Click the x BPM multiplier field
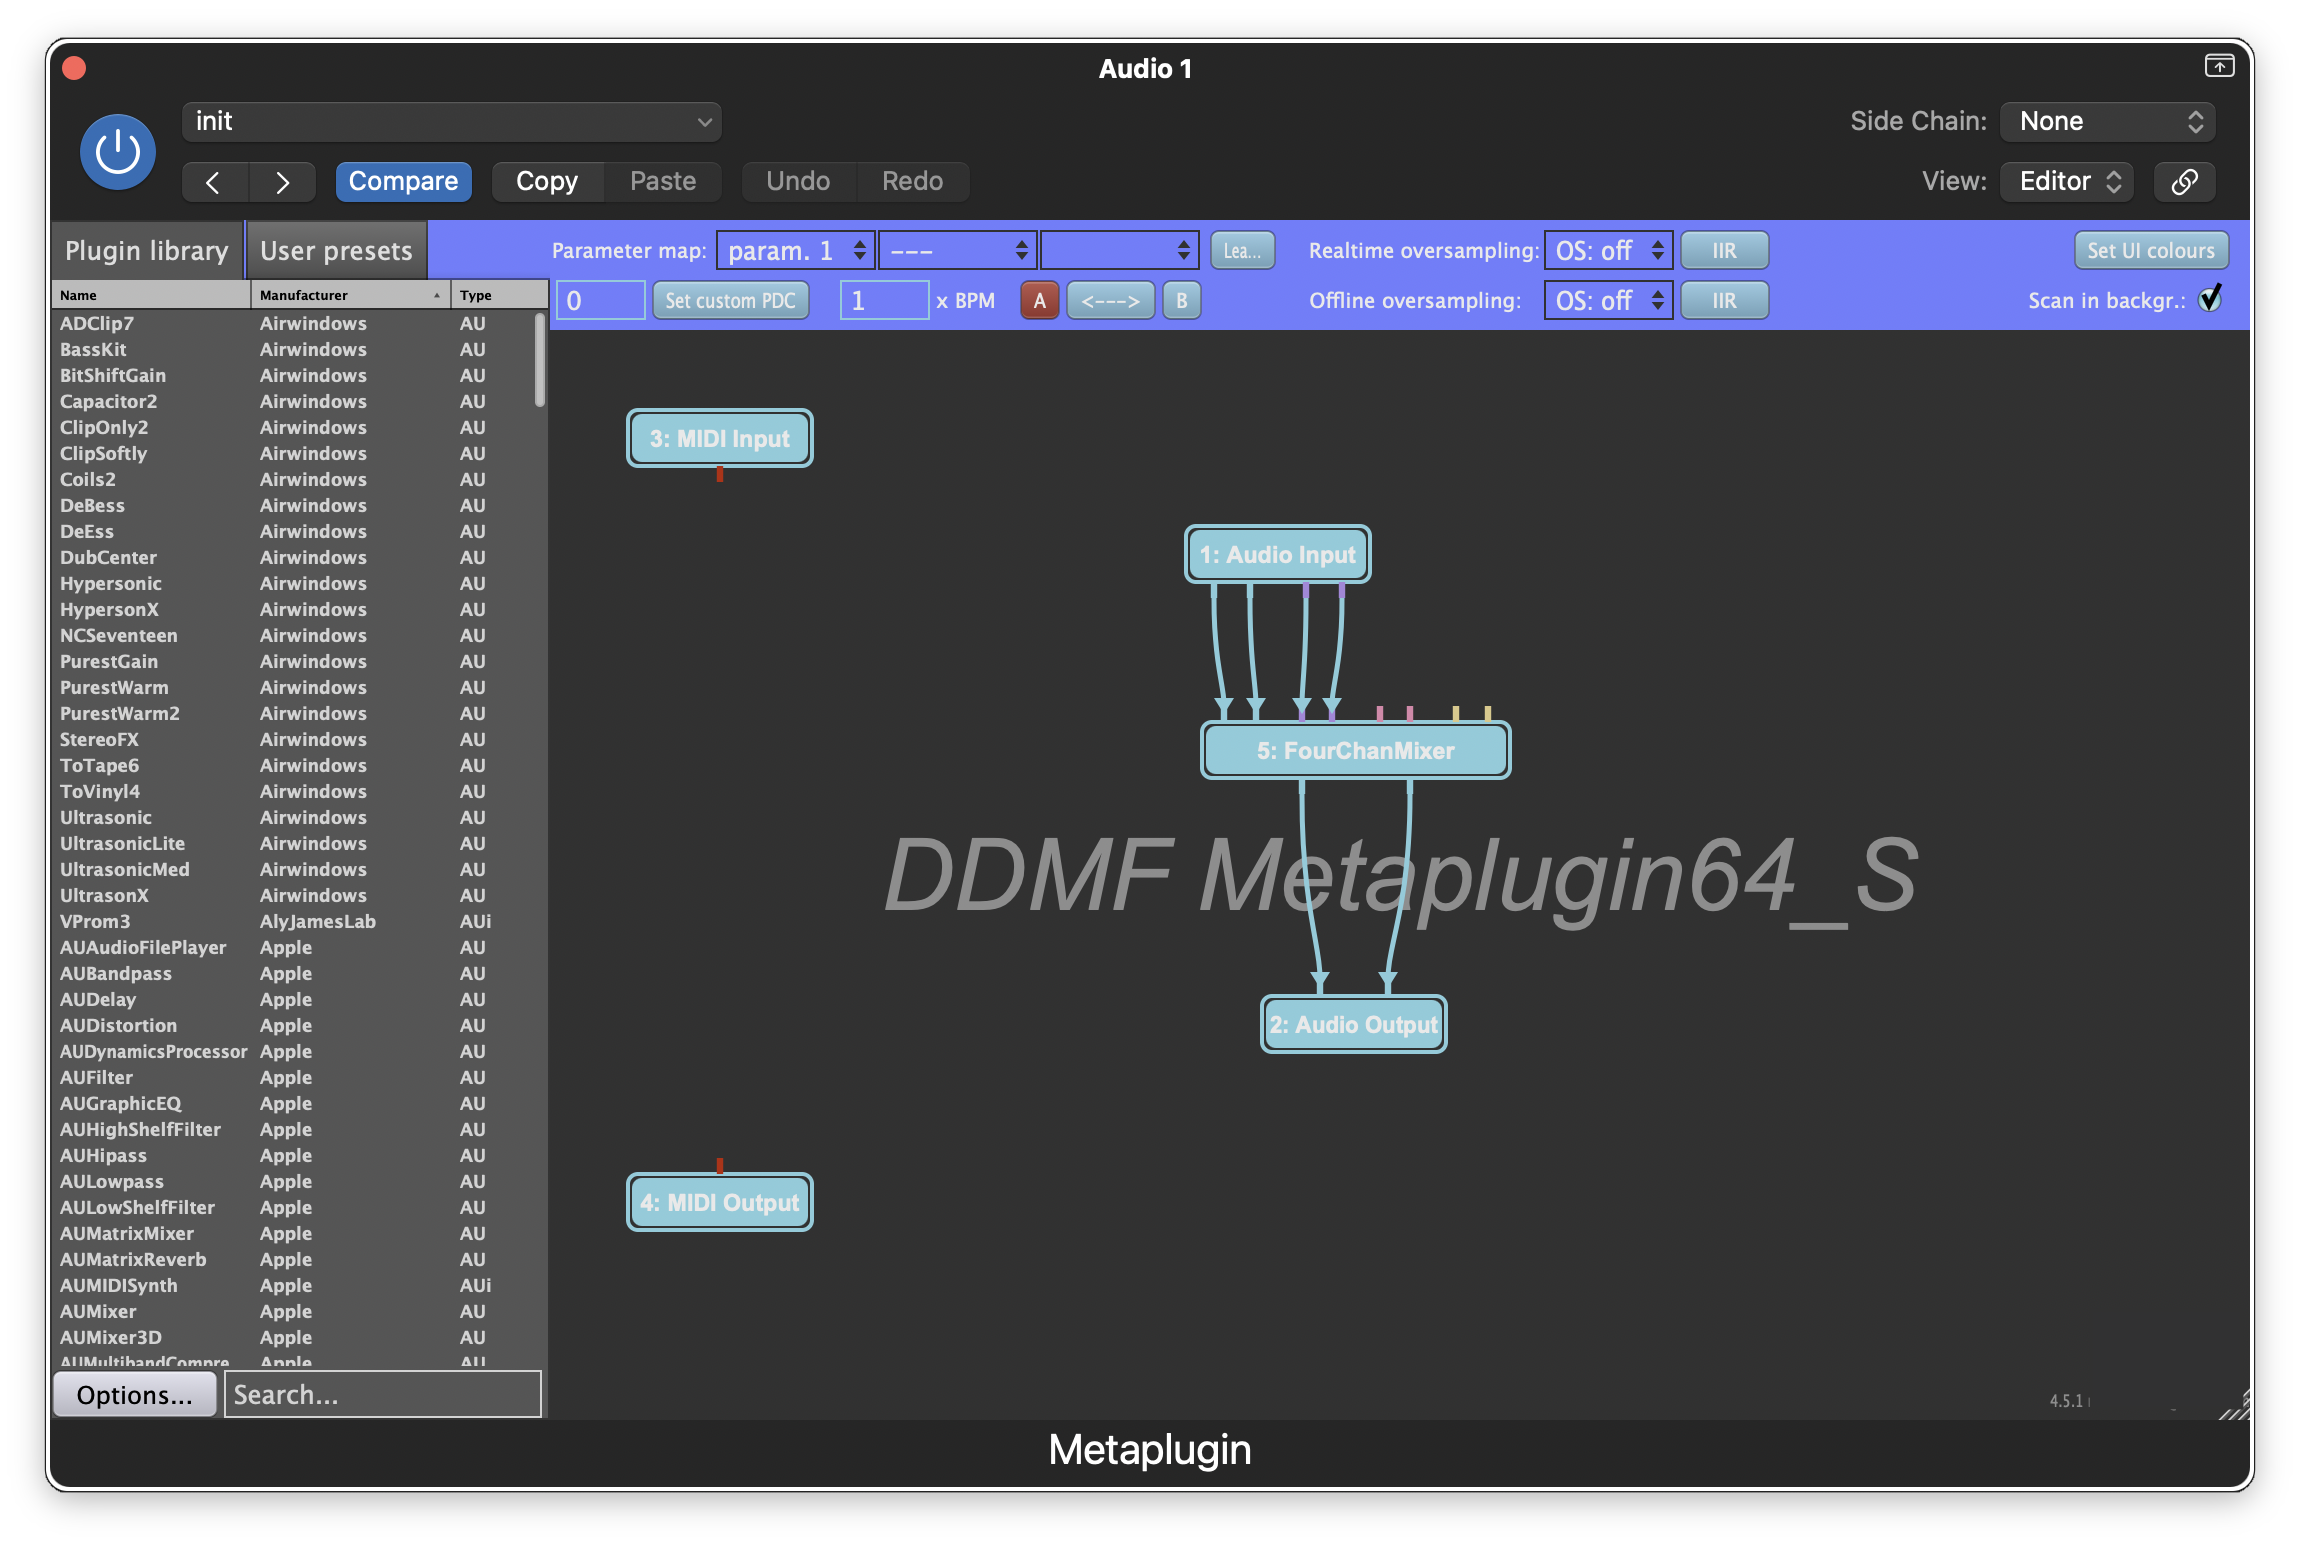 click(885, 301)
